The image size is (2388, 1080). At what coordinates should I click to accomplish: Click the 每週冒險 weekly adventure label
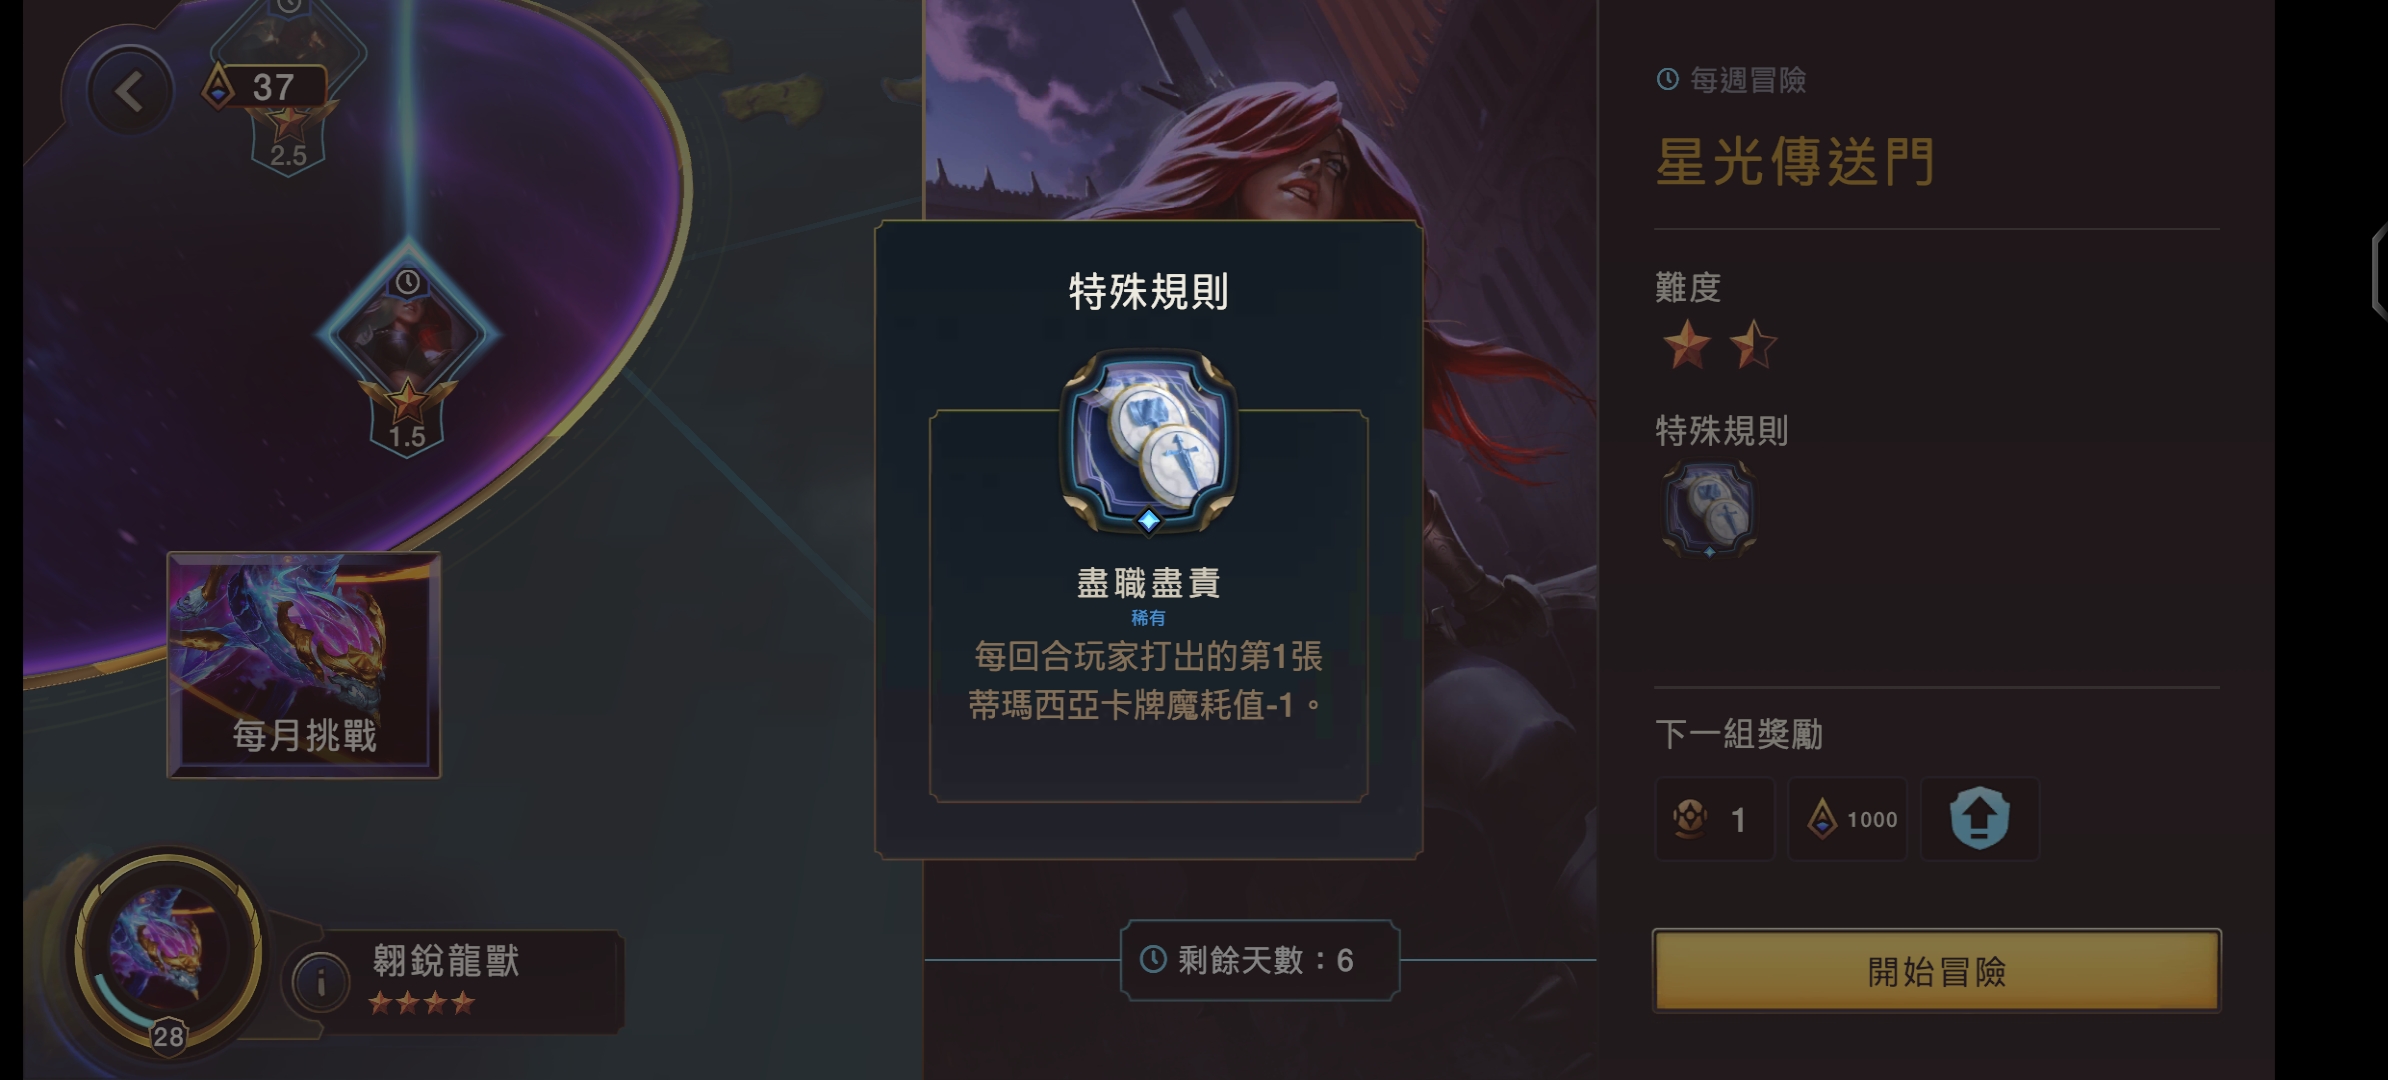[x=1732, y=80]
